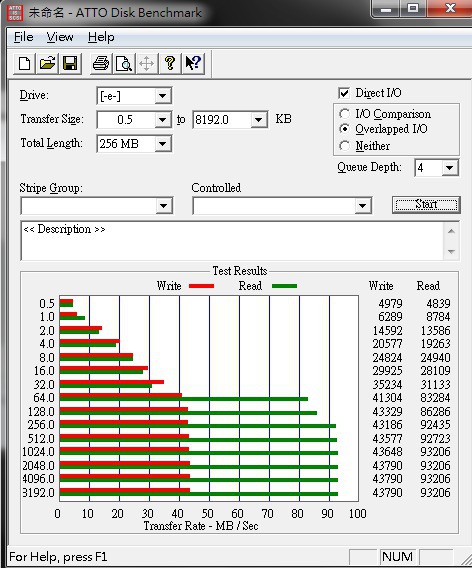The width and height of the screenshot is (472, 568).
Task: Select the I/O Comparison radio option
Action: [344, 114]
